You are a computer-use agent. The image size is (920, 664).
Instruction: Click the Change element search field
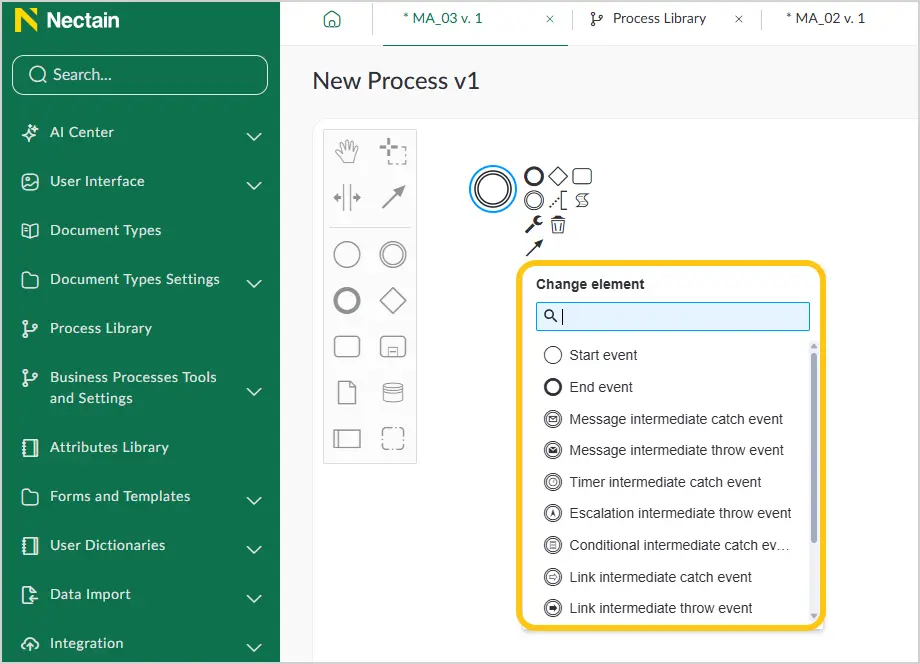click(x=672, y=317)
